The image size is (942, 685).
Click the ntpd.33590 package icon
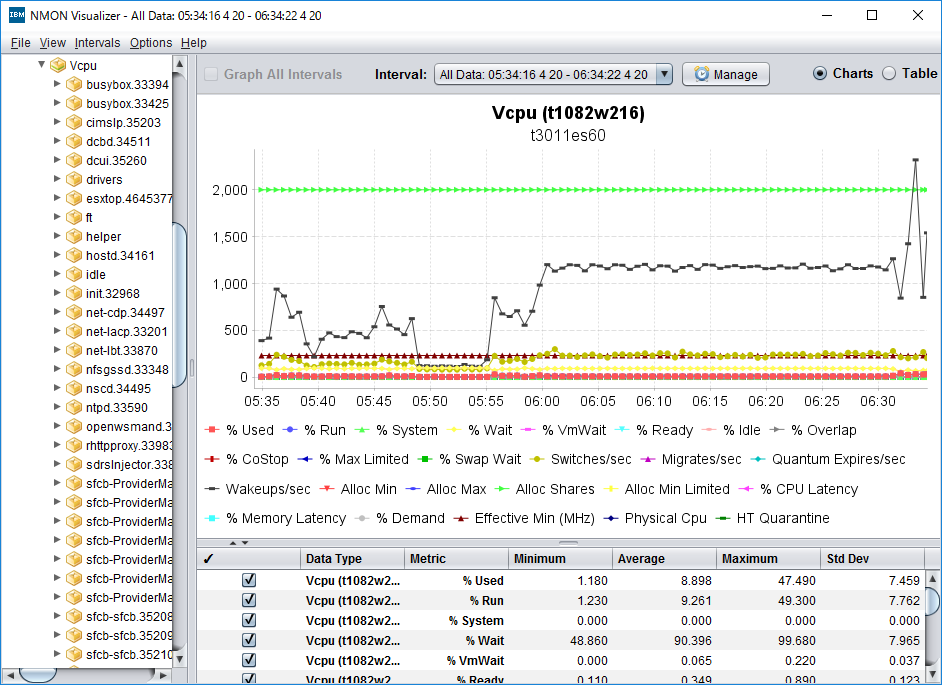click(72, 407)
